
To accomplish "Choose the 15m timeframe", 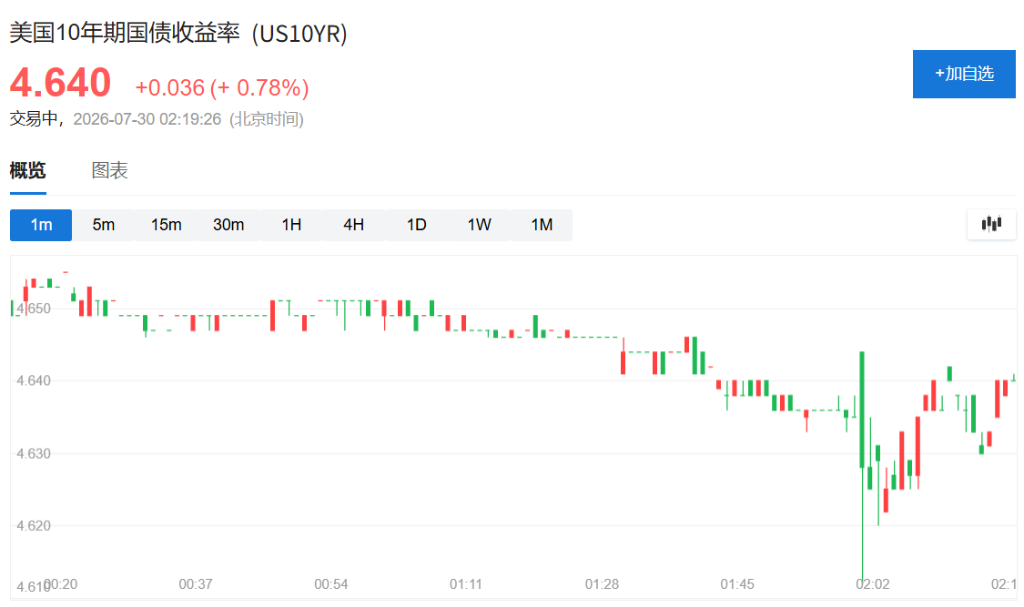I will 166,225.
